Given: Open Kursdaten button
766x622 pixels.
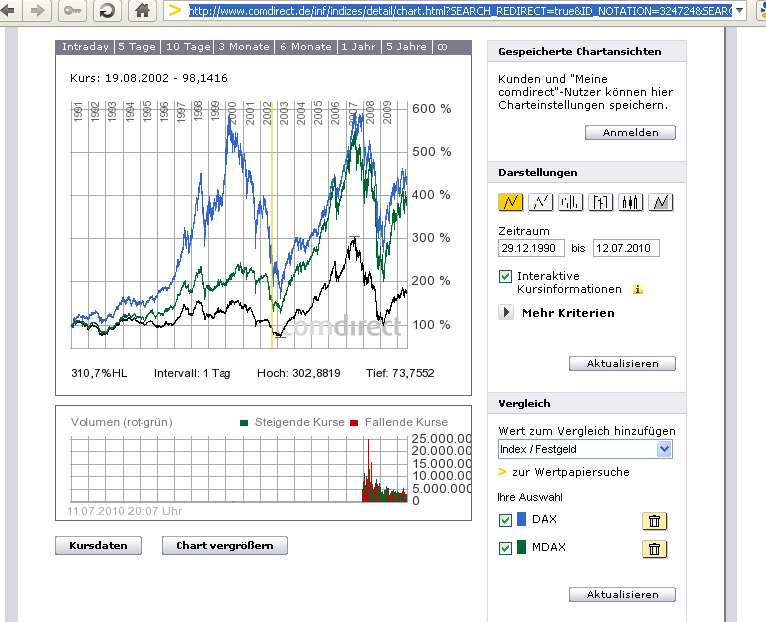Looking at the screenshot, I should click(98, 545).
